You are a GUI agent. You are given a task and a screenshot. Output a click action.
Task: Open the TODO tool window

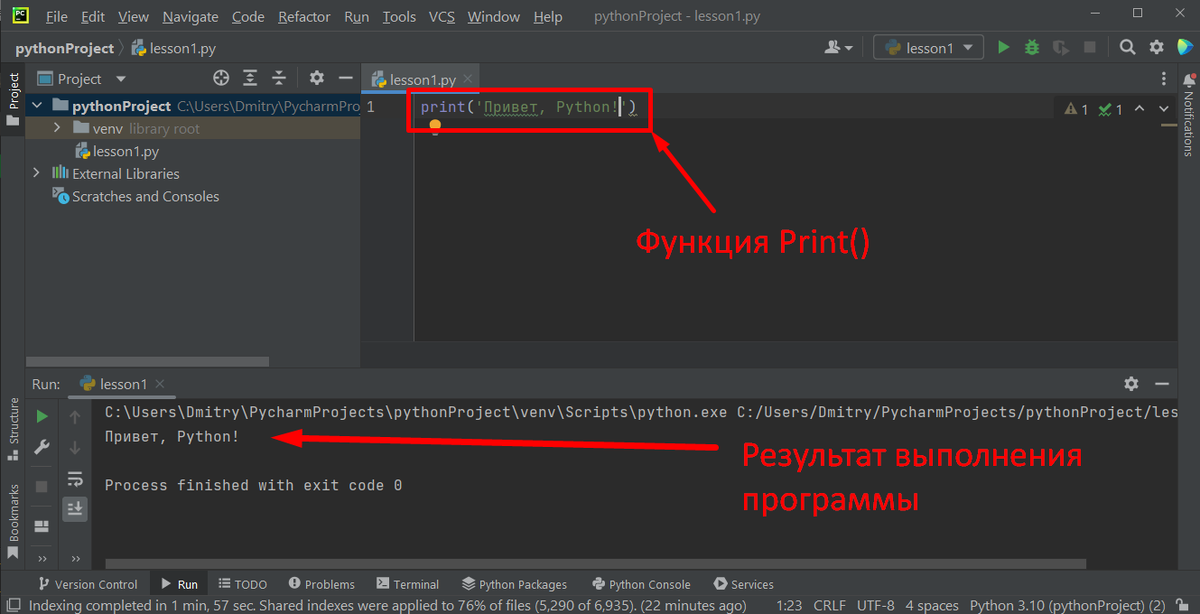(x=242, y=584)
